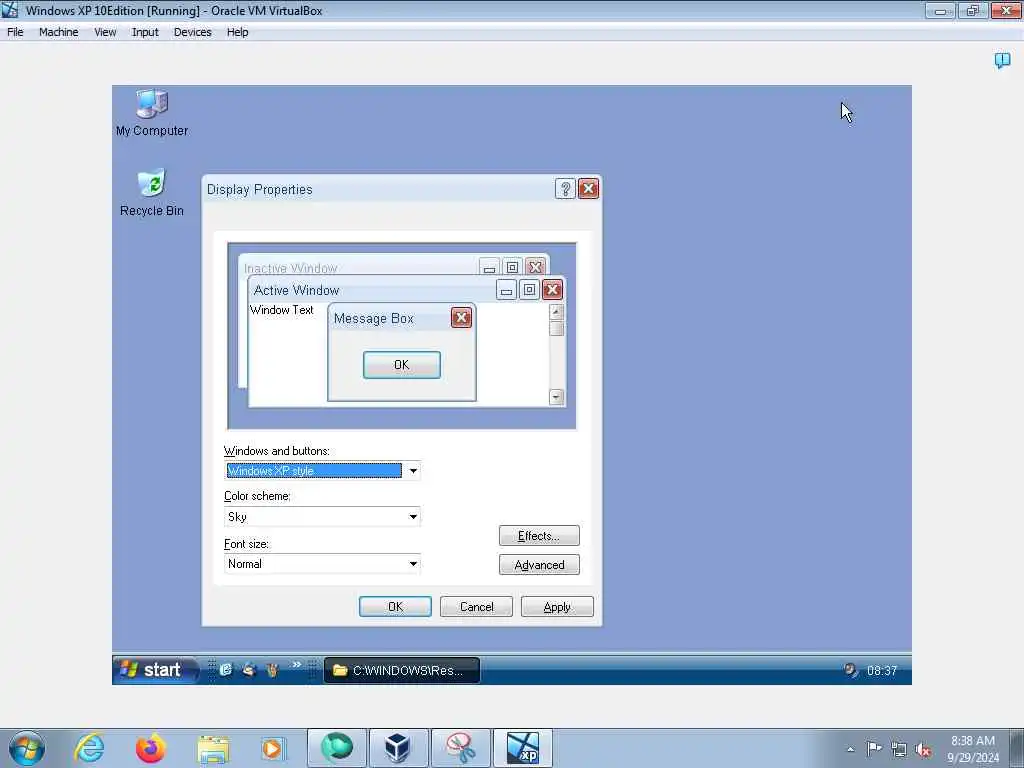The image size is (1024, 768).
Task: Click the muted volume tray icon
Action: point(923,750)
